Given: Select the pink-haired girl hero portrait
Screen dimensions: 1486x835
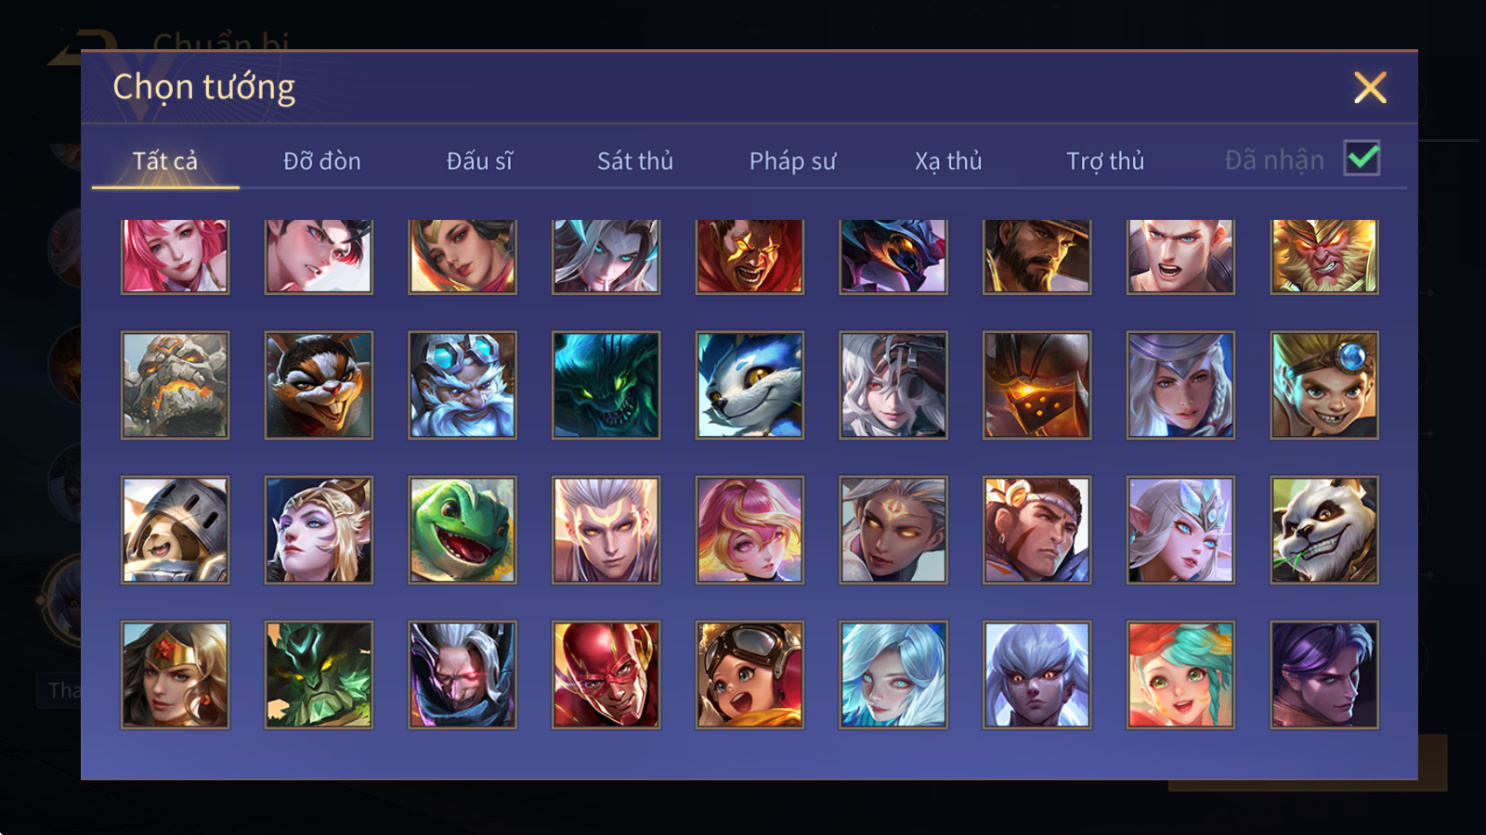Looking at the screenshot, I should click(x=175, y=256).
